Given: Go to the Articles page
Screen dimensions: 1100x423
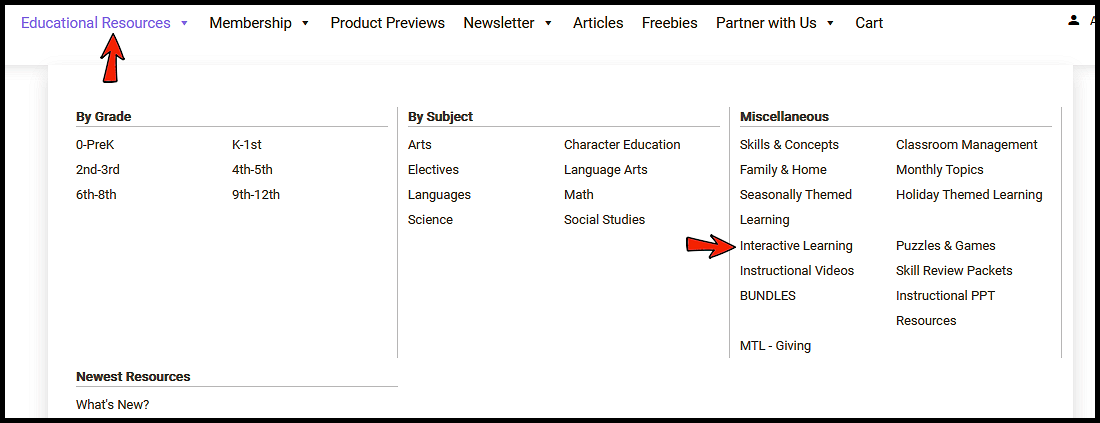Looking at the screenshot, I should click(598, 23).
